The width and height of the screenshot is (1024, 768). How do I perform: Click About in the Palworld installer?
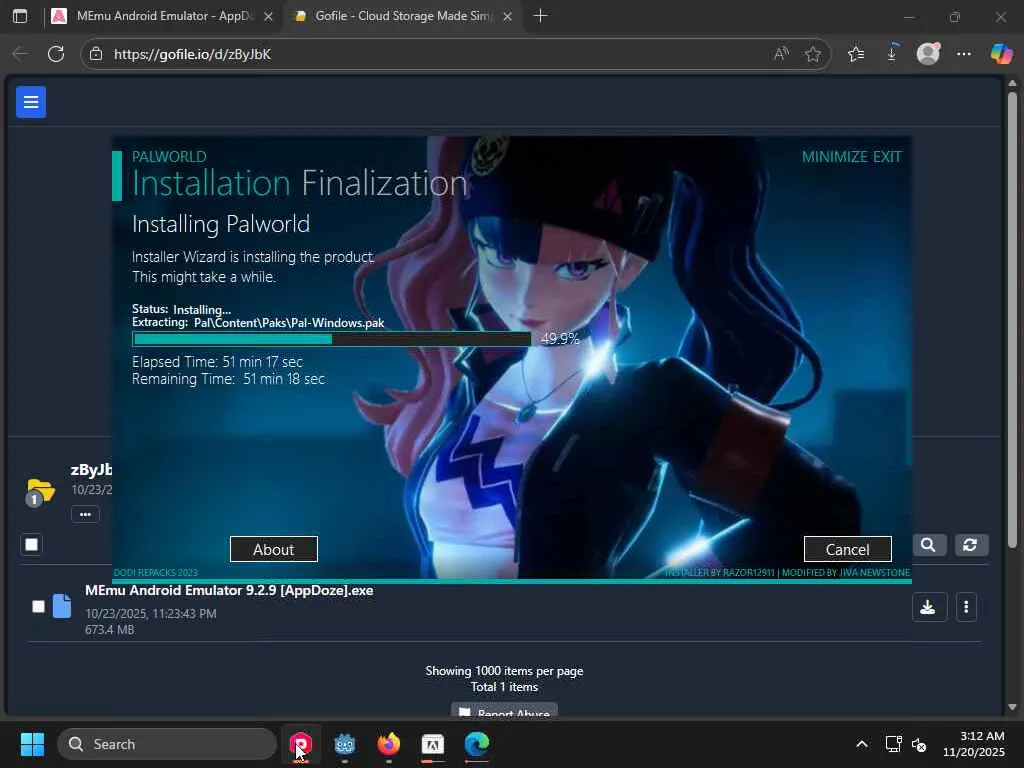274,549
